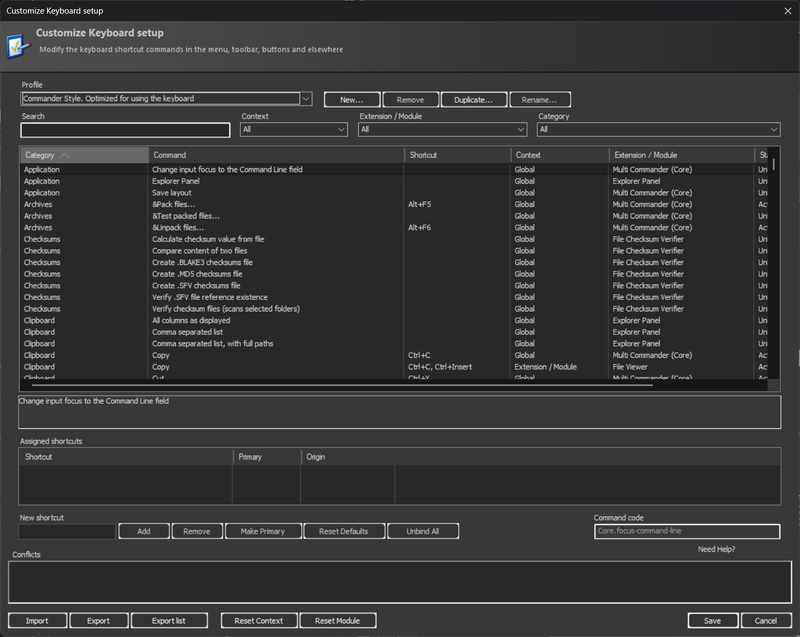Select 'Compare content of two files' row
Image resolution: width=800 pixels, height=637 pixels.
(x=394, y=251)
